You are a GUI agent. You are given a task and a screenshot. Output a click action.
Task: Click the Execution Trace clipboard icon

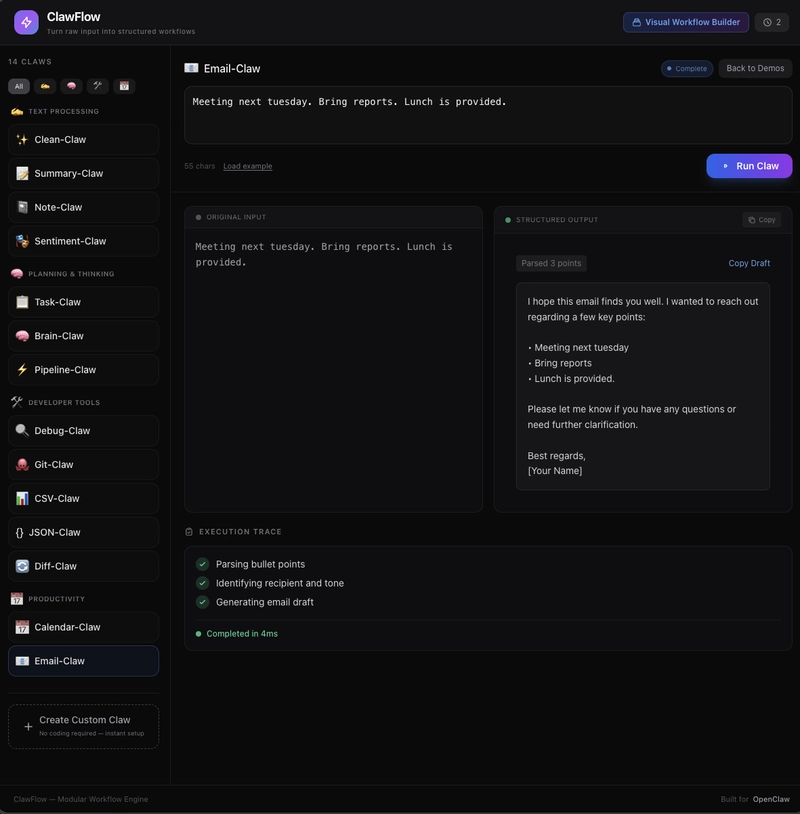(189, 532)
